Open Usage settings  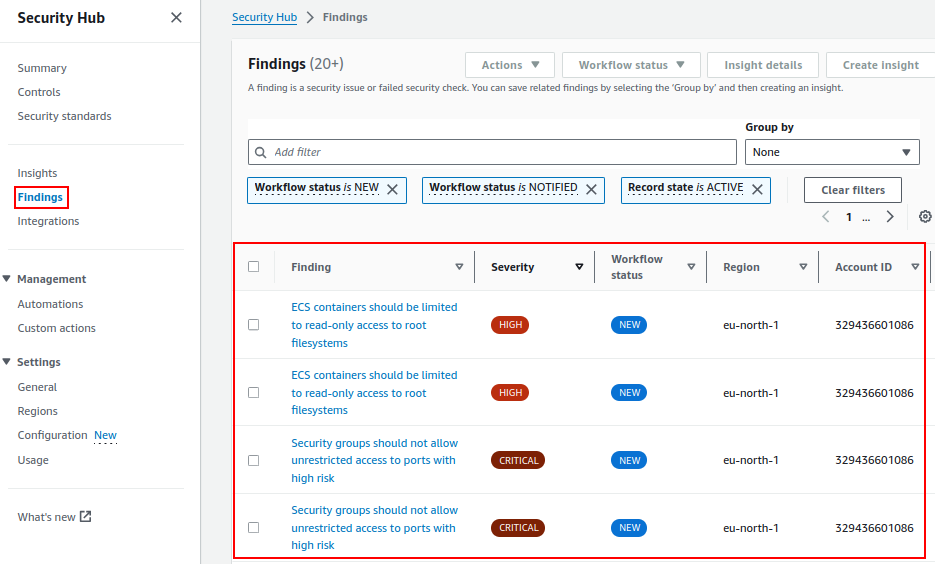tap(33, 460)
